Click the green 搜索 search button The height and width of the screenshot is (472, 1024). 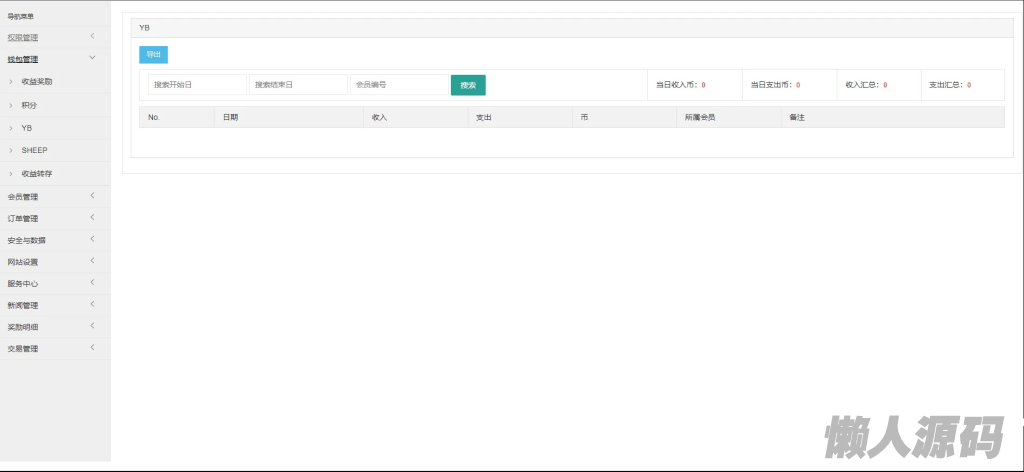coord(468,85)
